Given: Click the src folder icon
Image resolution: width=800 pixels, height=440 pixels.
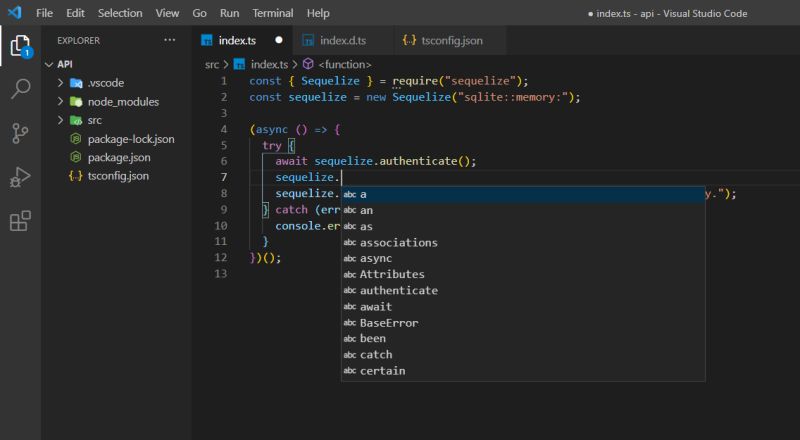Looking at the screenshot, I should tap(76, 120).
